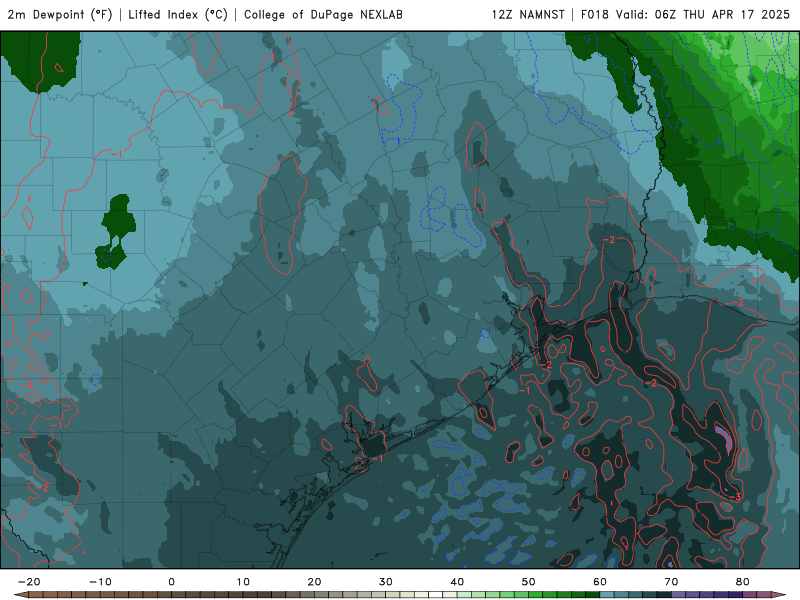Click the "Lifted Index (°C)" title text
The width and height of the screenshot is (800, 600).
178,15
